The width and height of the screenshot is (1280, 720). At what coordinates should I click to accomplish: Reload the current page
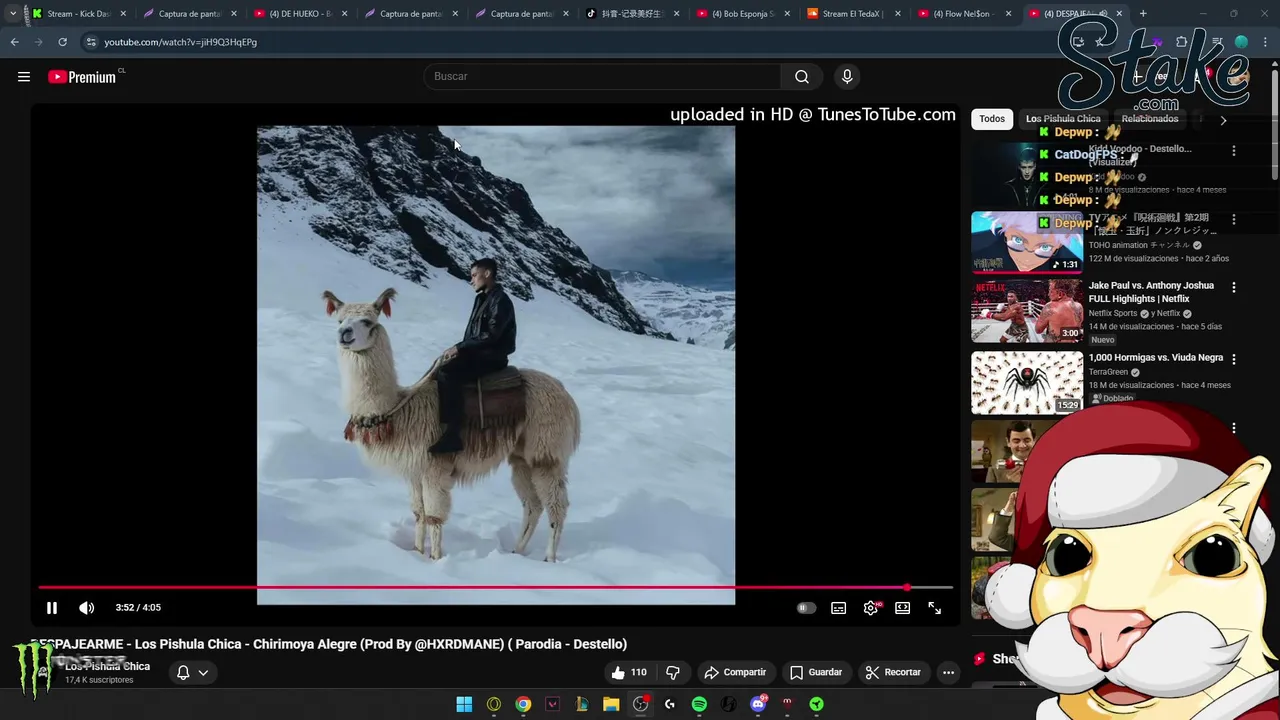click(x=62, y=42)
